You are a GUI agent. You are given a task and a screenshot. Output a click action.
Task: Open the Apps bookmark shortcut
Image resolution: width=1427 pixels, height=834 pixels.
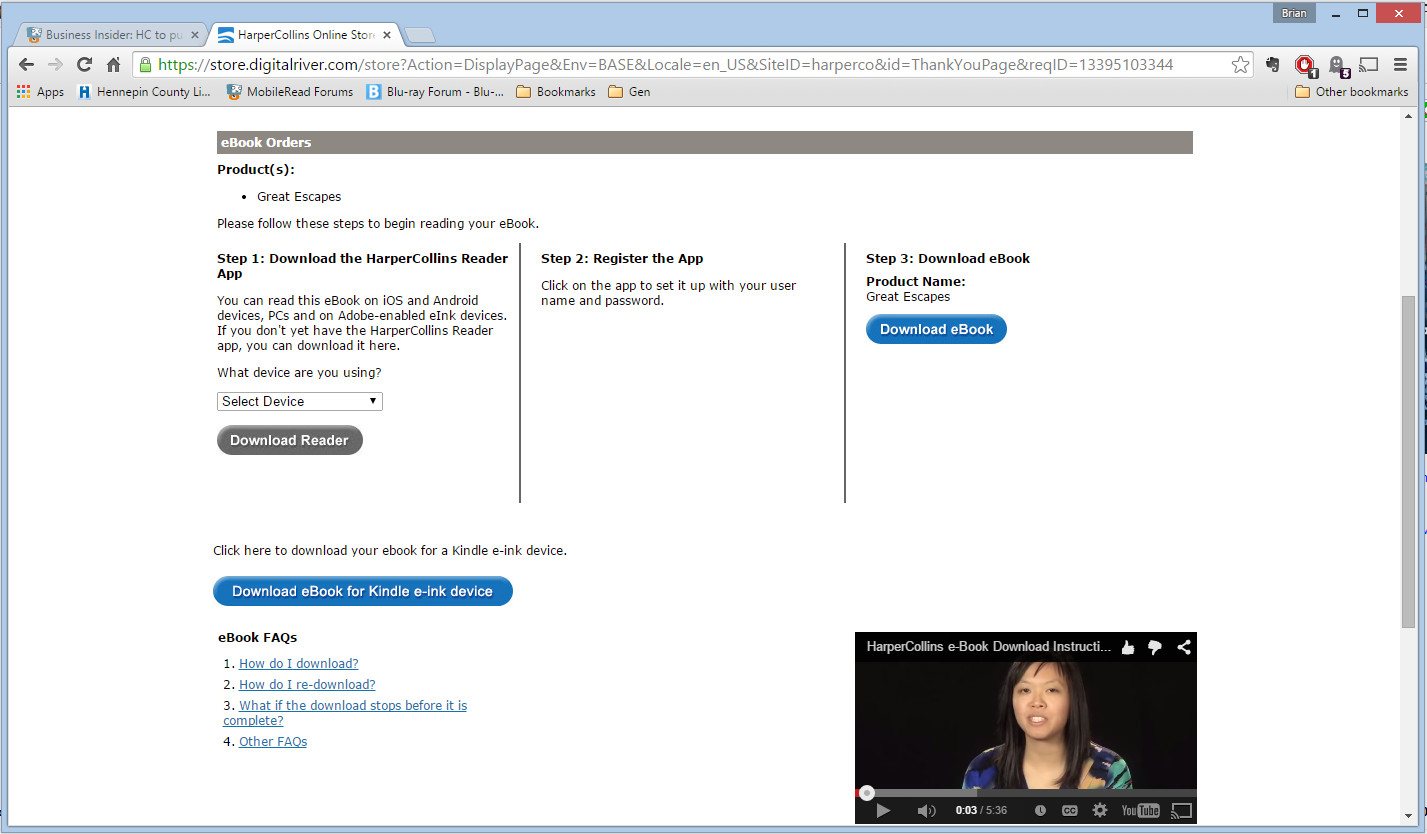click(x=41, y=92)
